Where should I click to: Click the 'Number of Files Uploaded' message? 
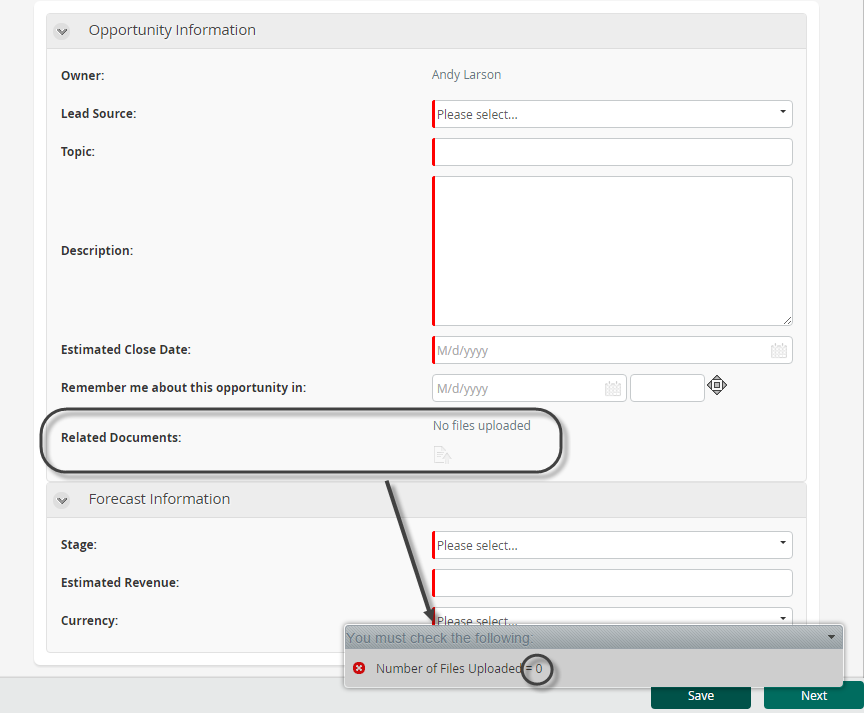(459, 668)
